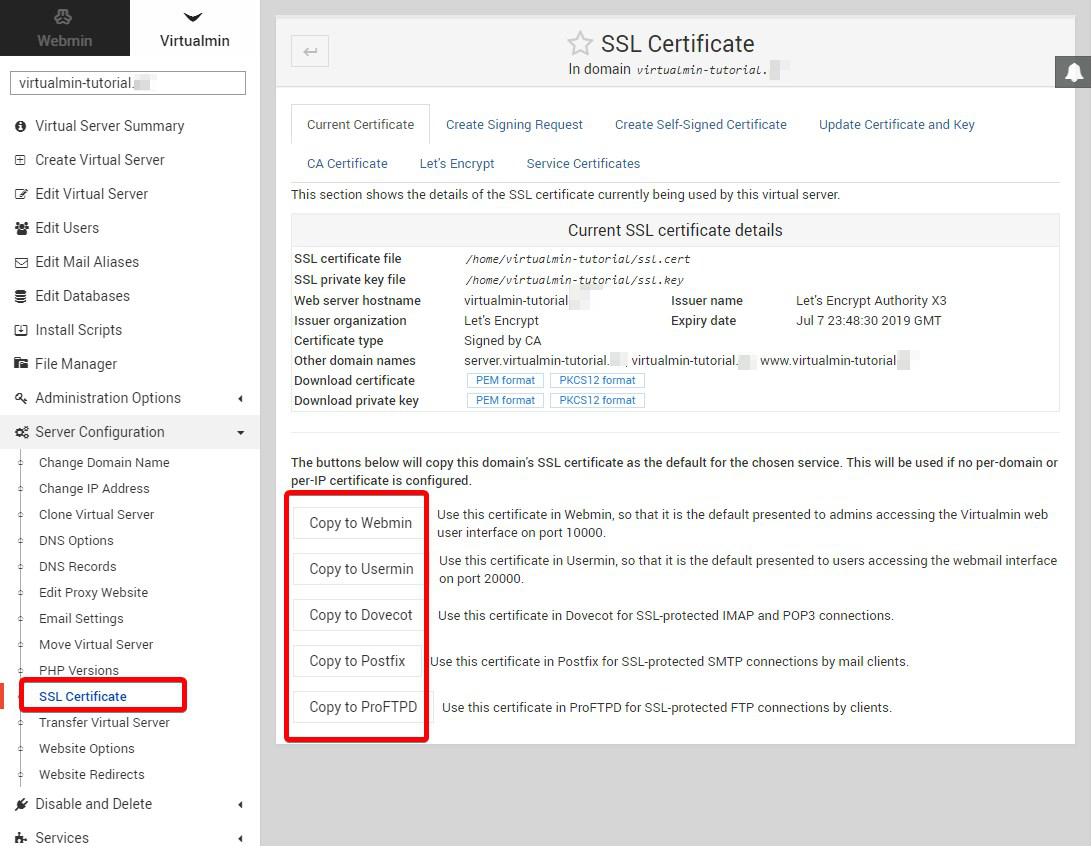This screenshot has width=1091, height=846.
Task: Open the Let's Encrypt tab
Action: (x=456, y=163)
